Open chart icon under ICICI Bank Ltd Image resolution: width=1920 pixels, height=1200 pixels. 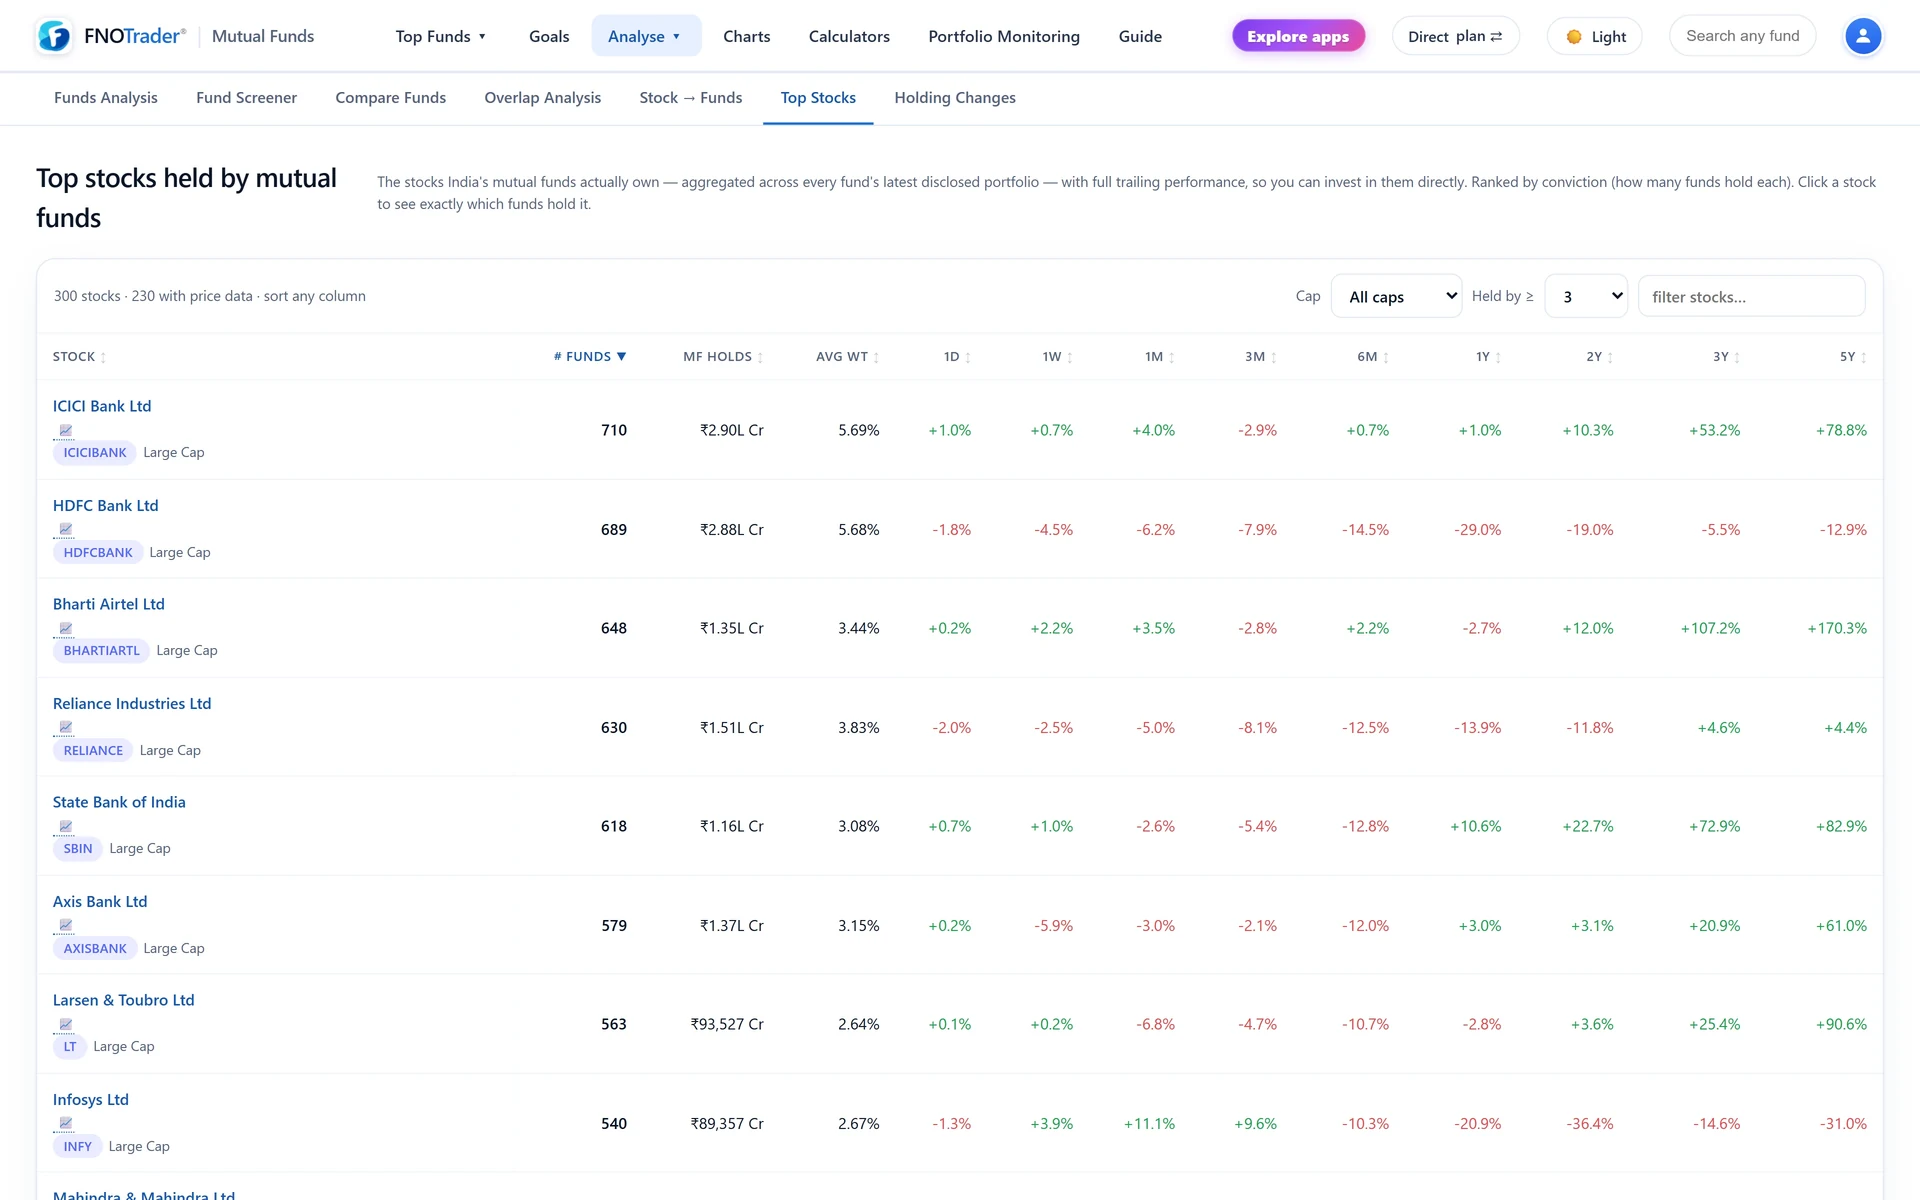tap(65, 431)
